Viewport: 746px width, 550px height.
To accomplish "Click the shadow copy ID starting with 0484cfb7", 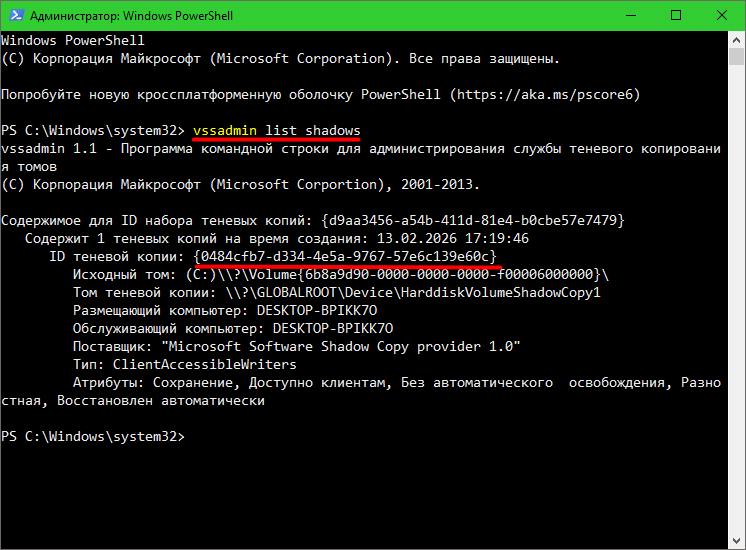I will [346, 256].
